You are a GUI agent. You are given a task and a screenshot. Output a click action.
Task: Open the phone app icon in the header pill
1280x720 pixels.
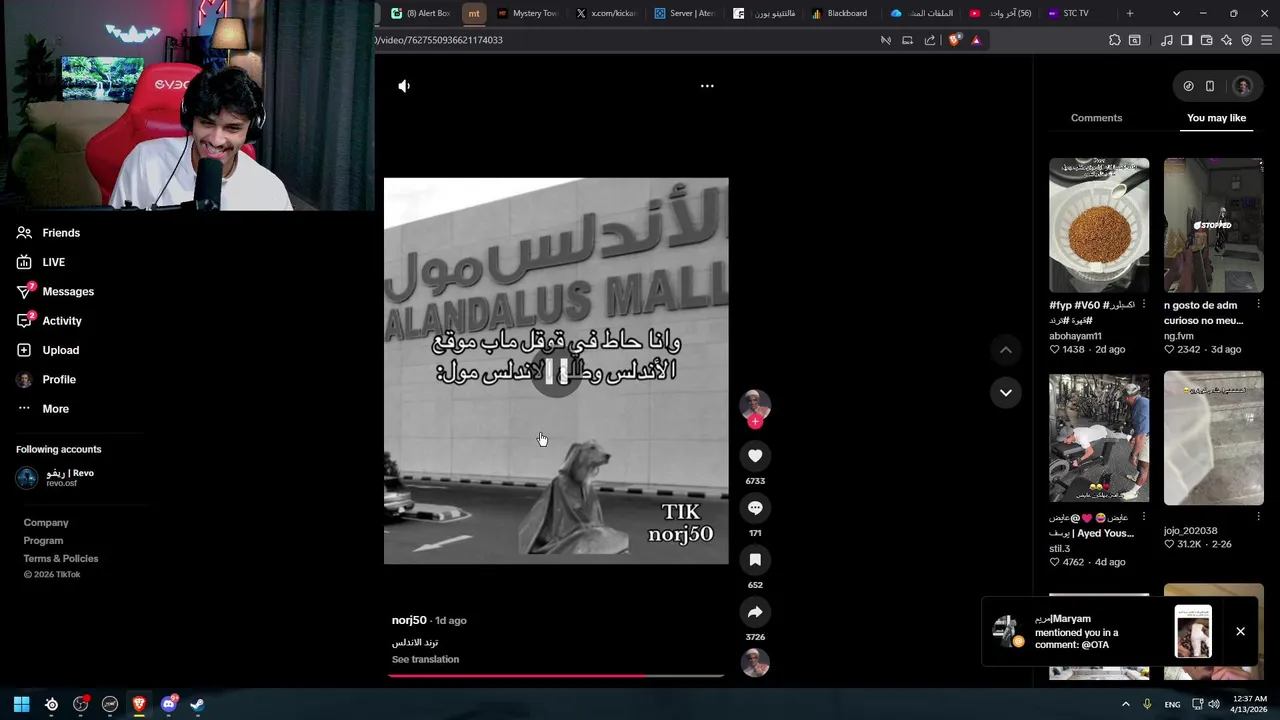[1209, 86]
